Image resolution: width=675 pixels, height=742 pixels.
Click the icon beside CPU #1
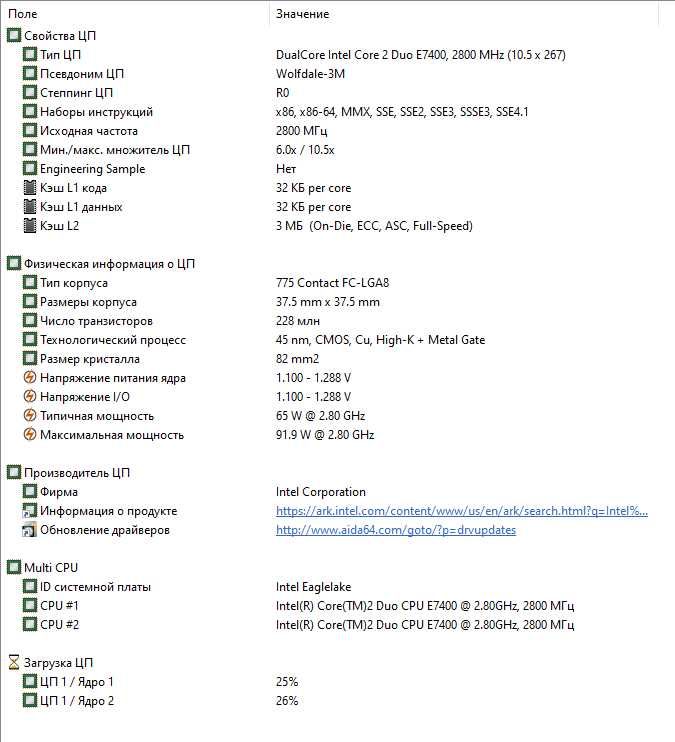pos(29,605)
